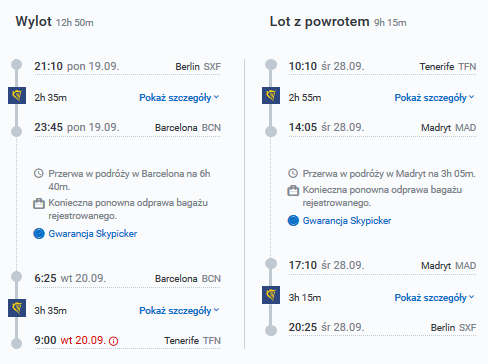
Task: Click blue badge icon beside right Gwarancja Skypicker
Action: [x=293, y=220]
